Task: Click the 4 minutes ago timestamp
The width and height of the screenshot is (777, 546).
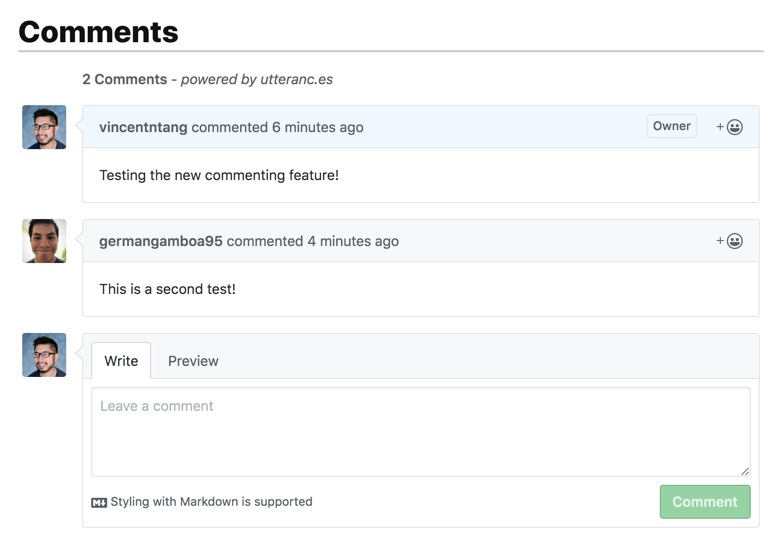Action: (x=353, y=241)
